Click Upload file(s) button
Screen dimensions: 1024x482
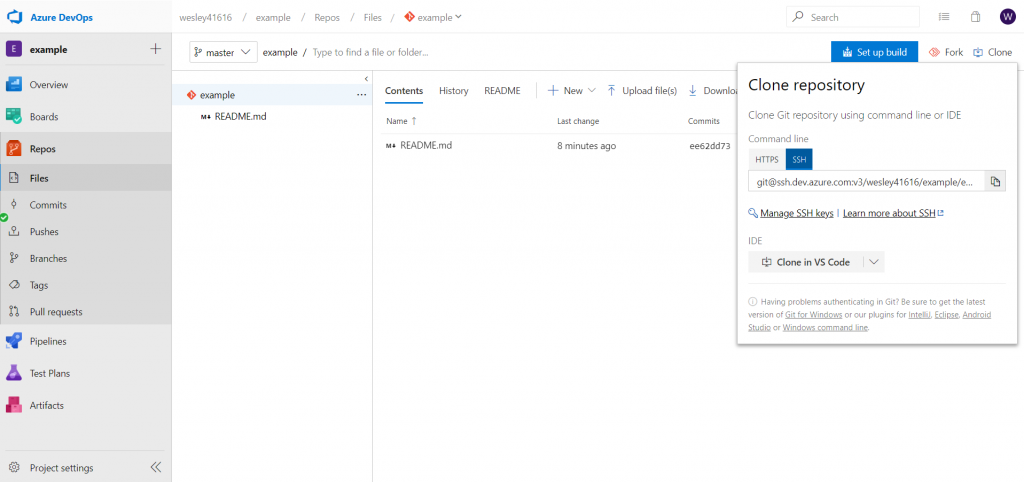642,91
